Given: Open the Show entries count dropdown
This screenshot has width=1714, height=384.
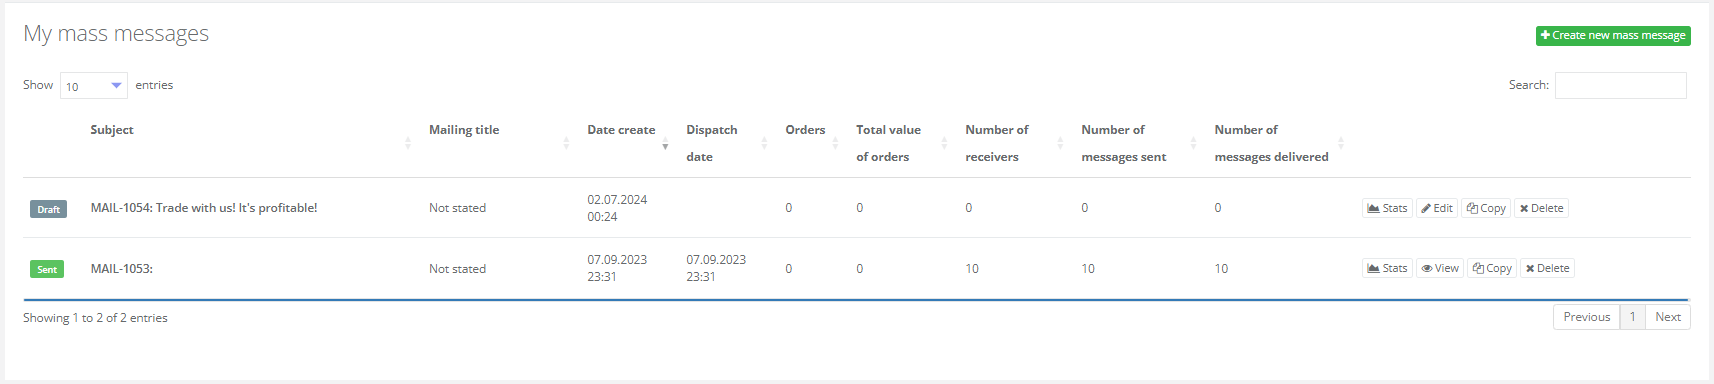Looking at the screenshot, I should pos(94,86).
